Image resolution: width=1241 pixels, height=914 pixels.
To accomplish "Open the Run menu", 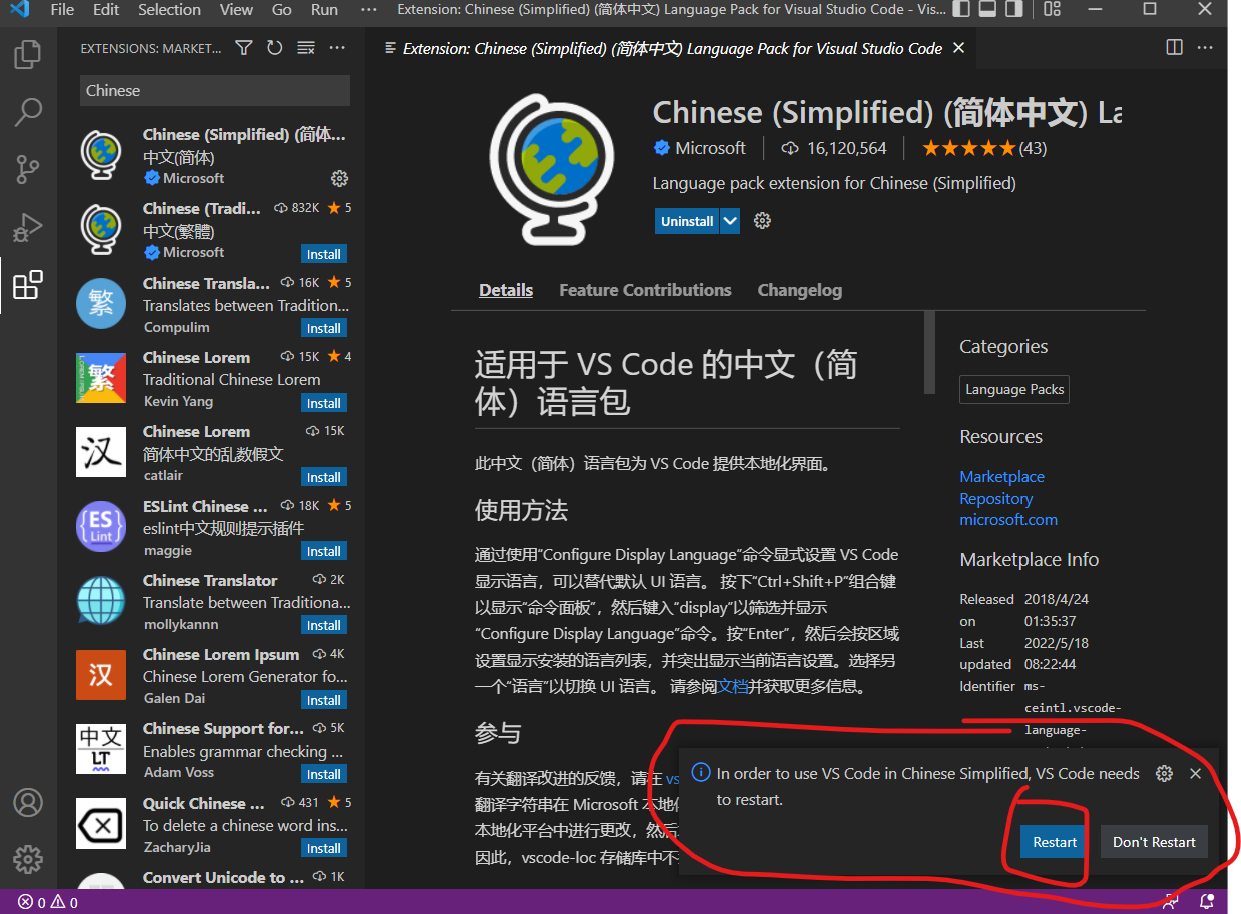I will tap(324, 9).
